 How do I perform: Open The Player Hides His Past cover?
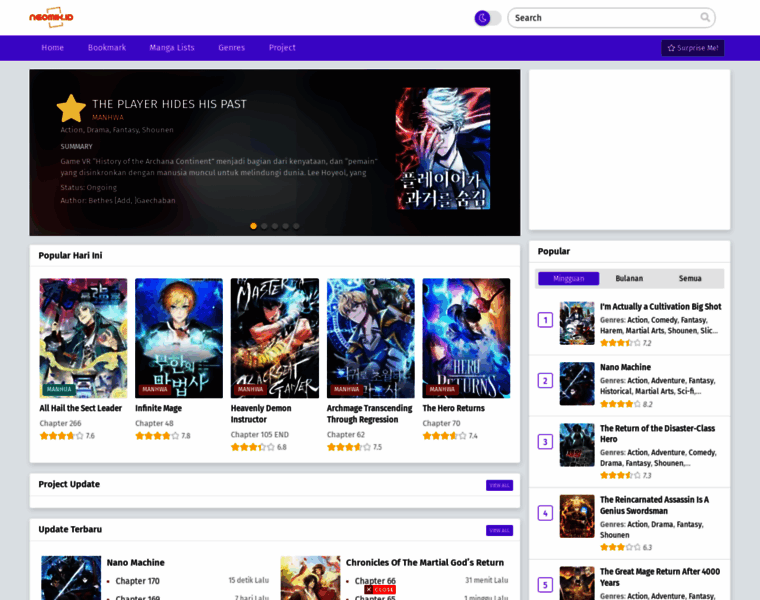point(443,148)
